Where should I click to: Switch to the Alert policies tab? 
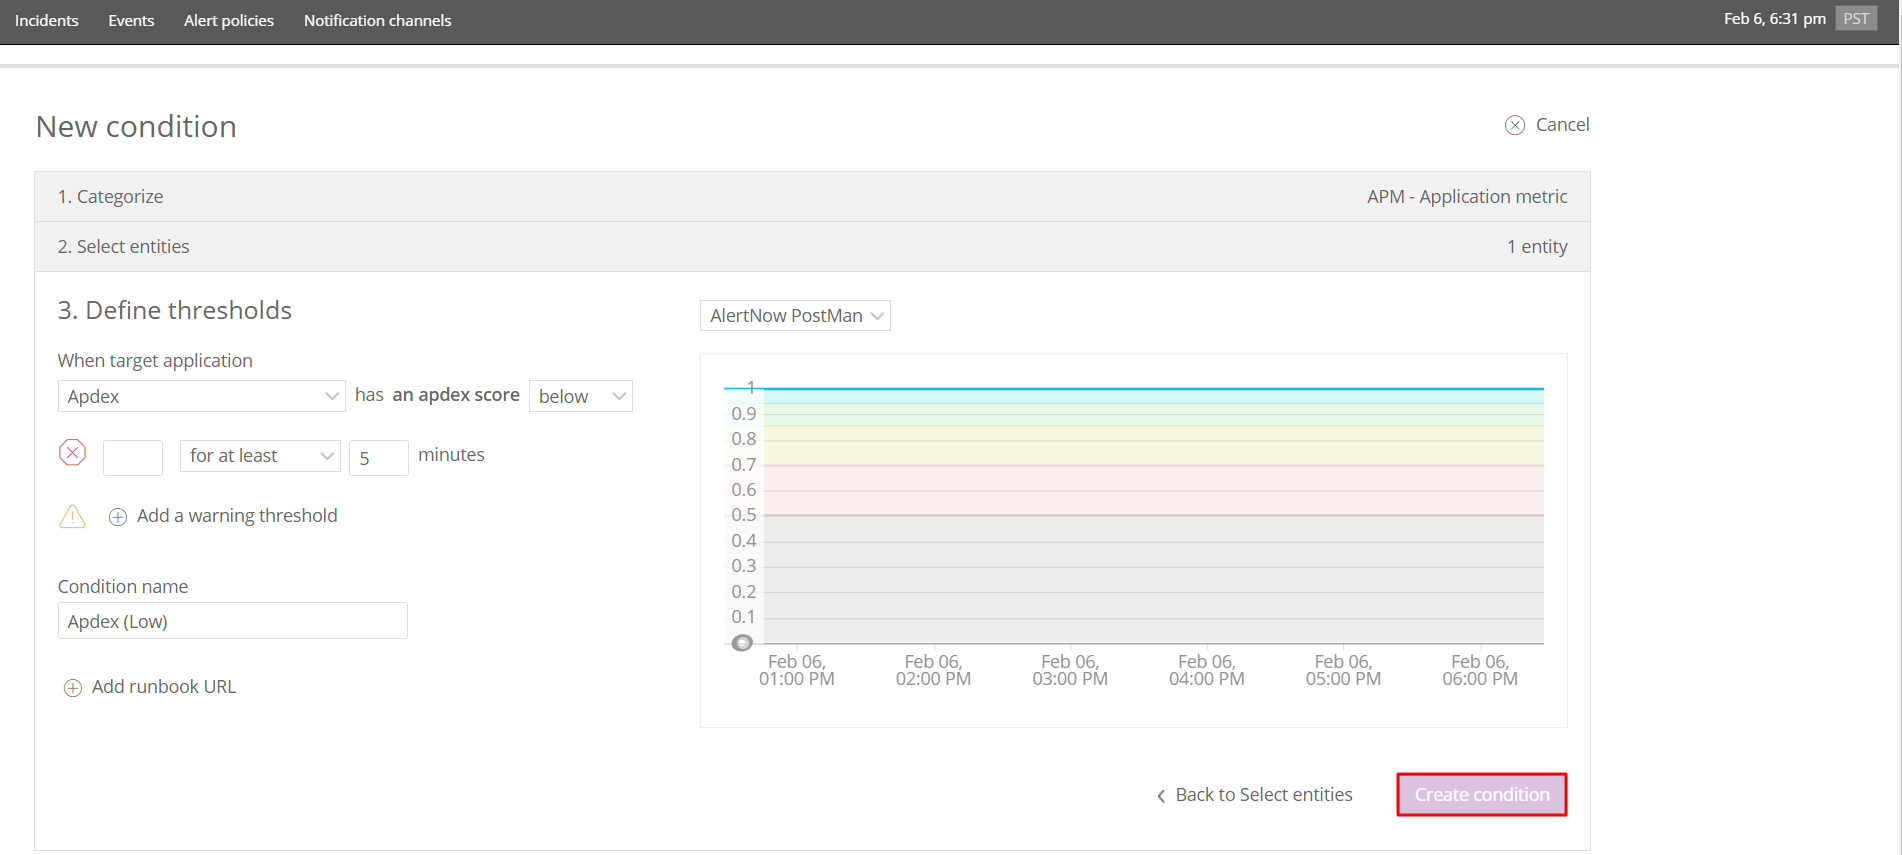point(229,21)
